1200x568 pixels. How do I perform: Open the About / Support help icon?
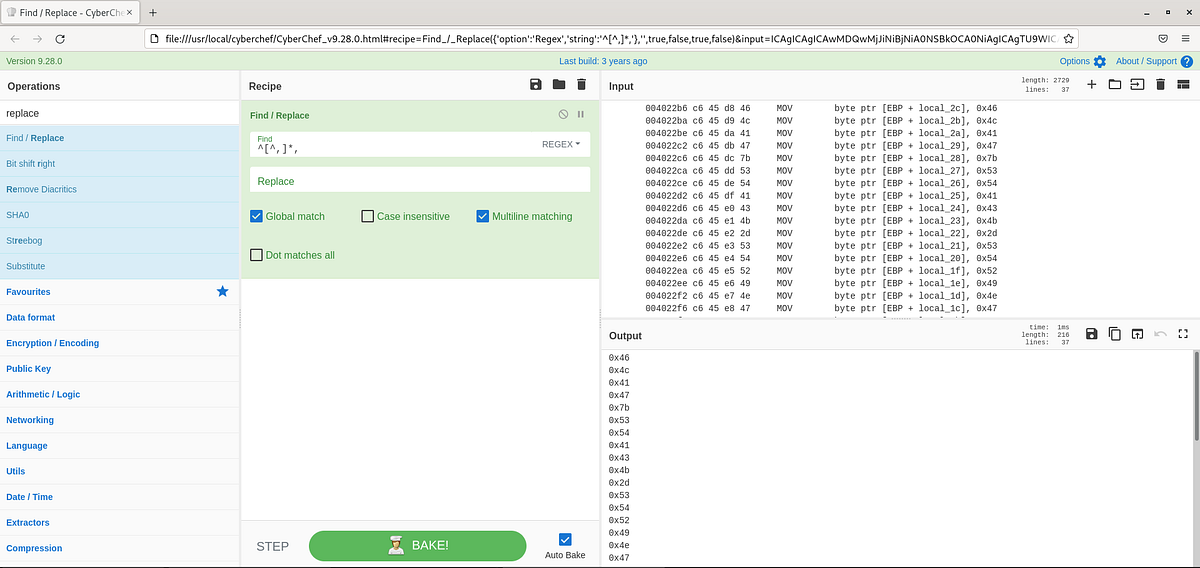[1186, 61]
